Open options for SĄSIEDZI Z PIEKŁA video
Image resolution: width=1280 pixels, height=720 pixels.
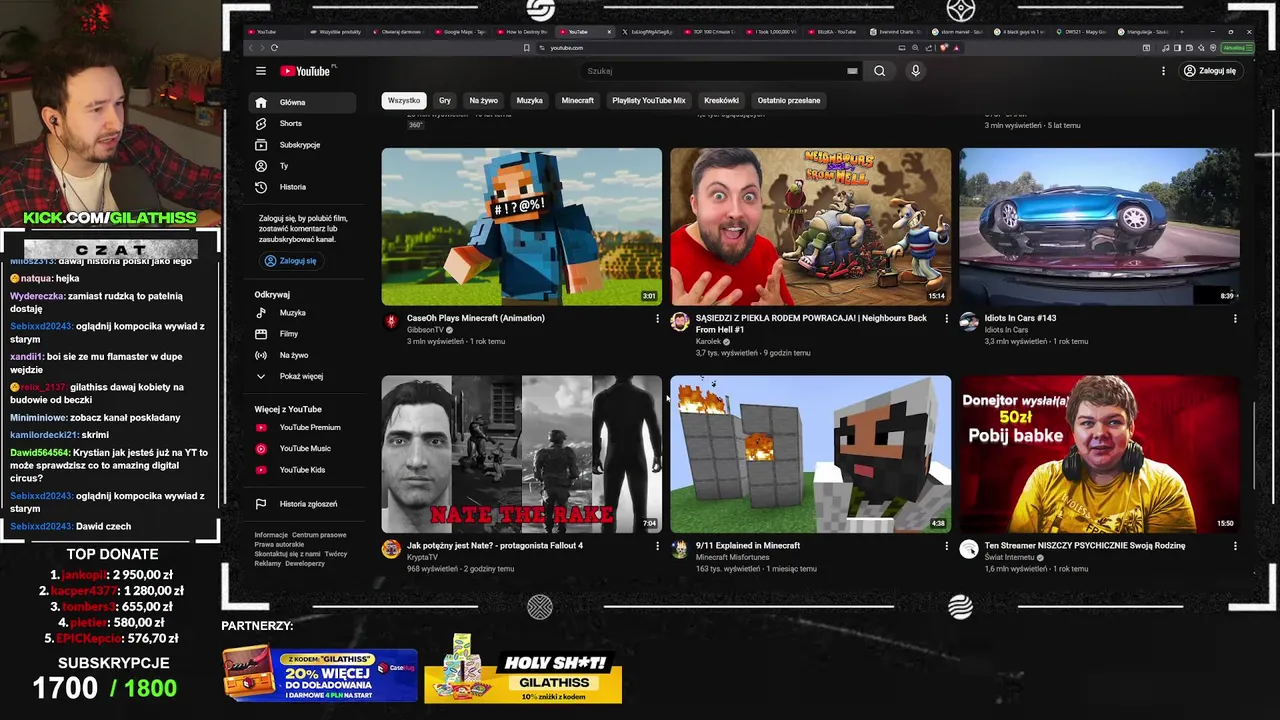[946, 319]
